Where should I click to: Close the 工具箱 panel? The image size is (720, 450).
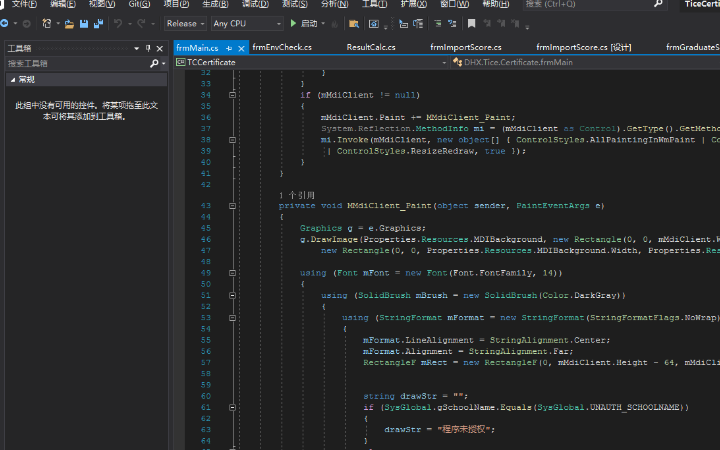(160, 48)
